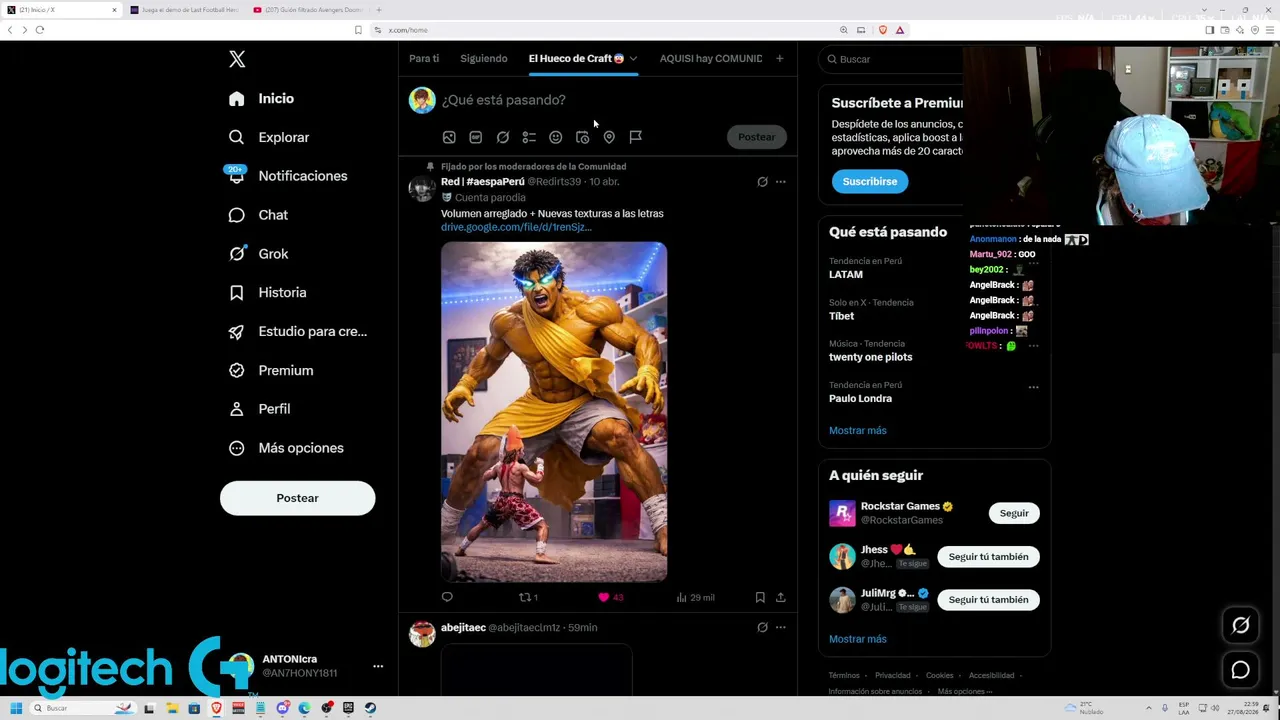Click the Brave Shields icon in address bar

(882, 30)
